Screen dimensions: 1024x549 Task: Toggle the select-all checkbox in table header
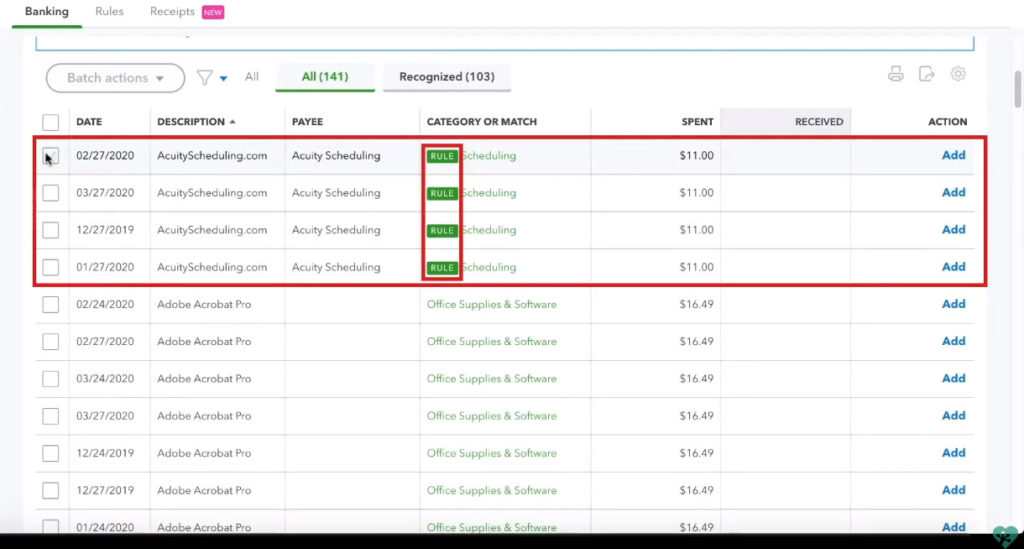click(51, 122)
